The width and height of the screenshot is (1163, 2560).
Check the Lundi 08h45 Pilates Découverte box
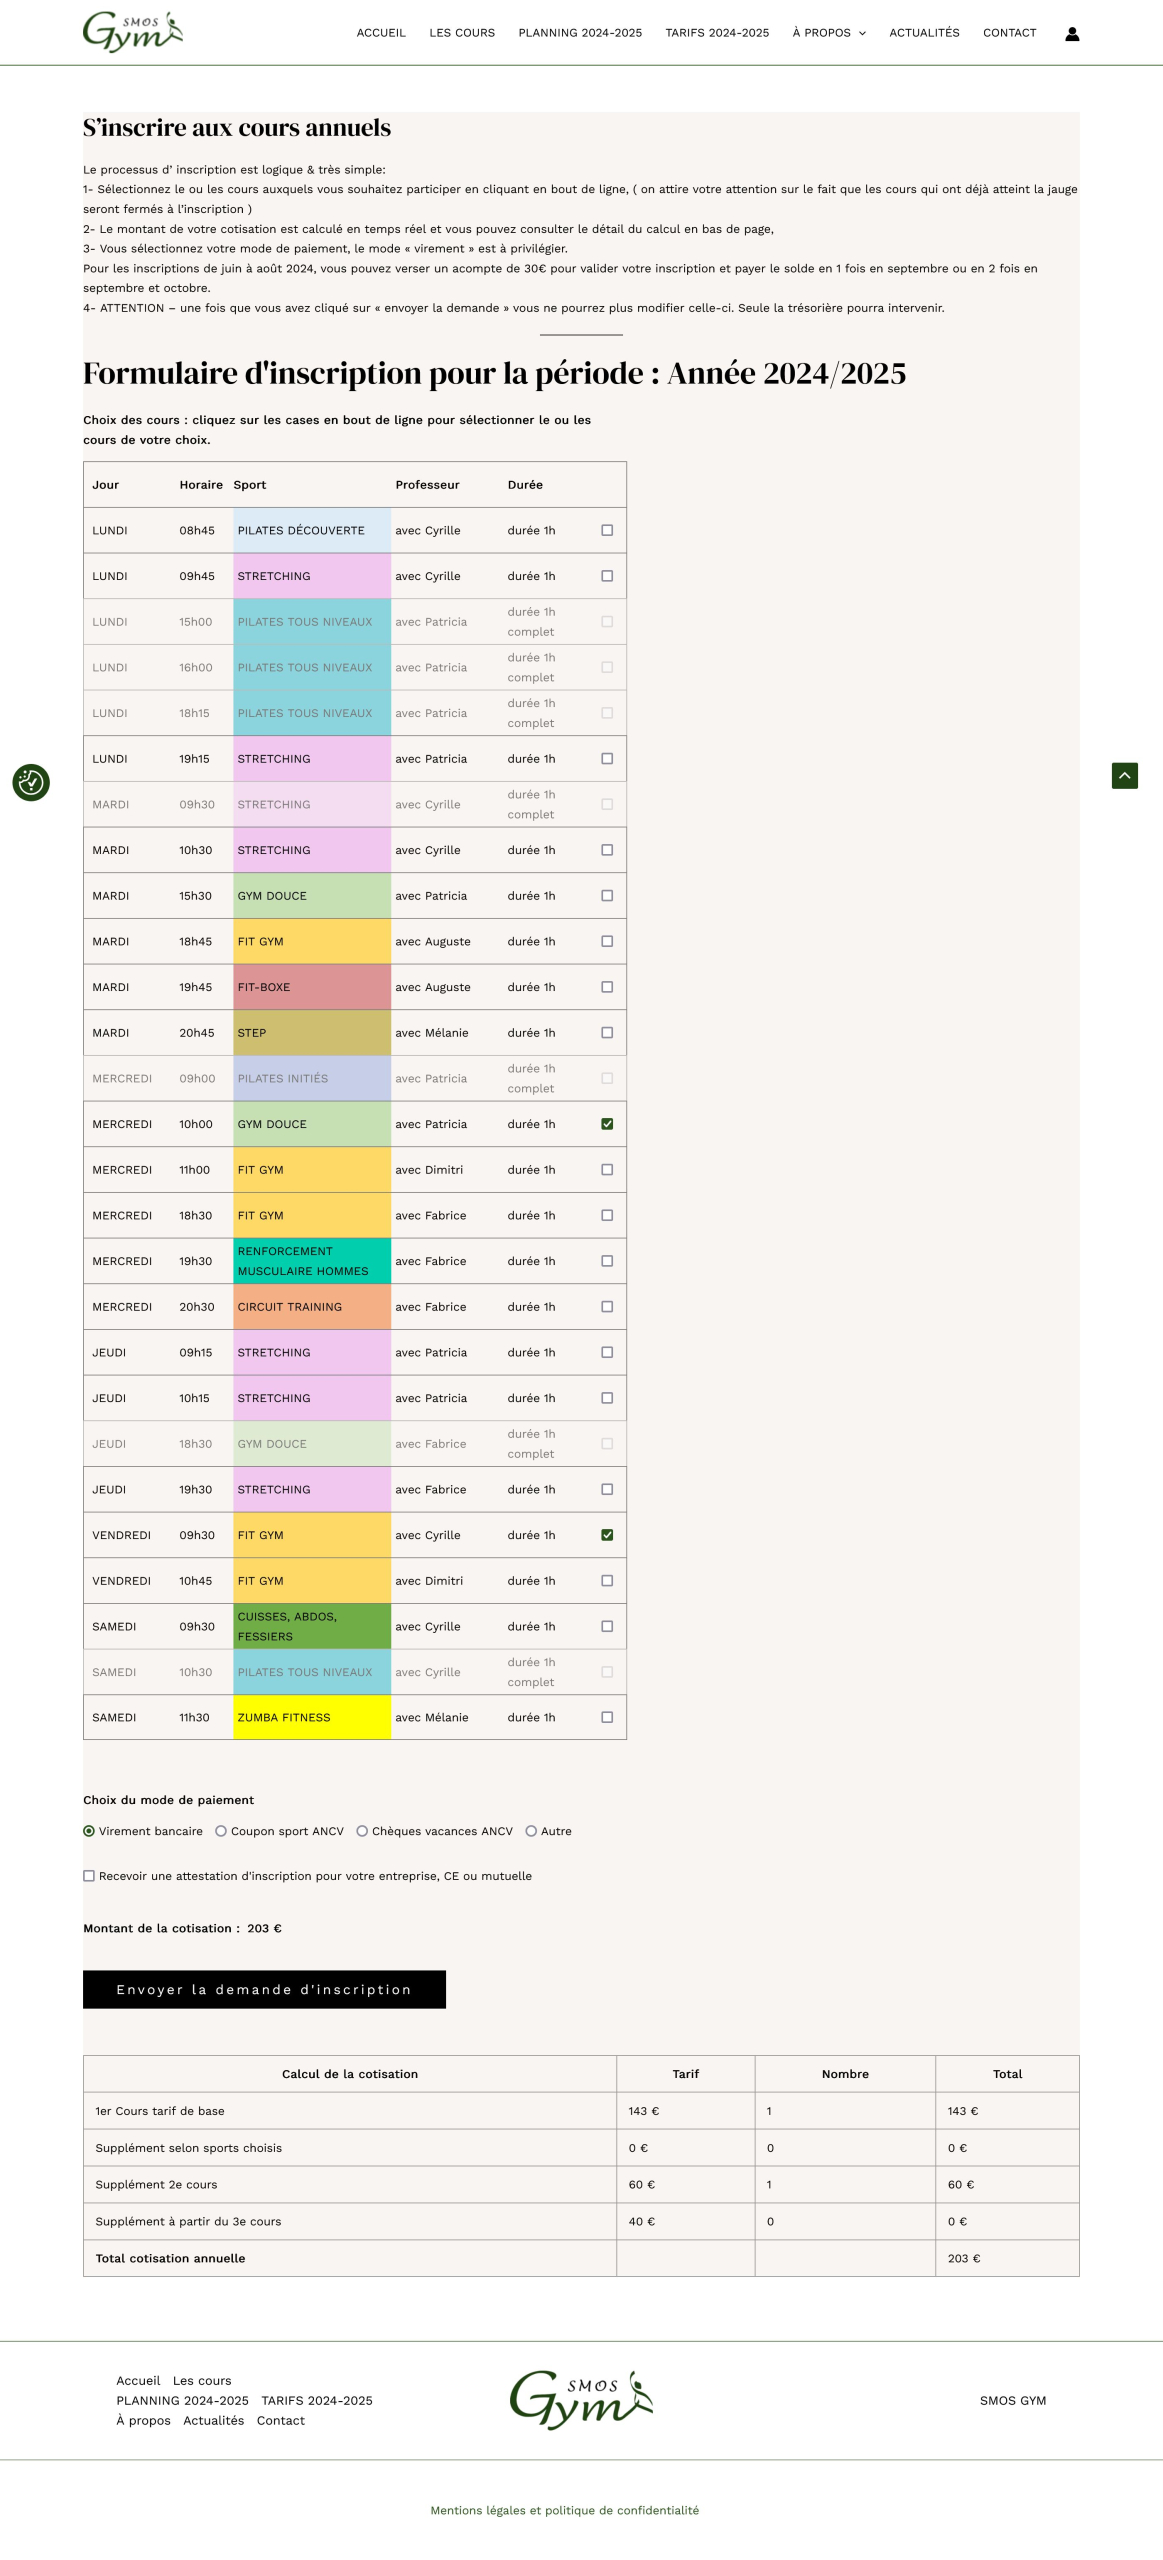pyautogui.click(x=607, y=531)
